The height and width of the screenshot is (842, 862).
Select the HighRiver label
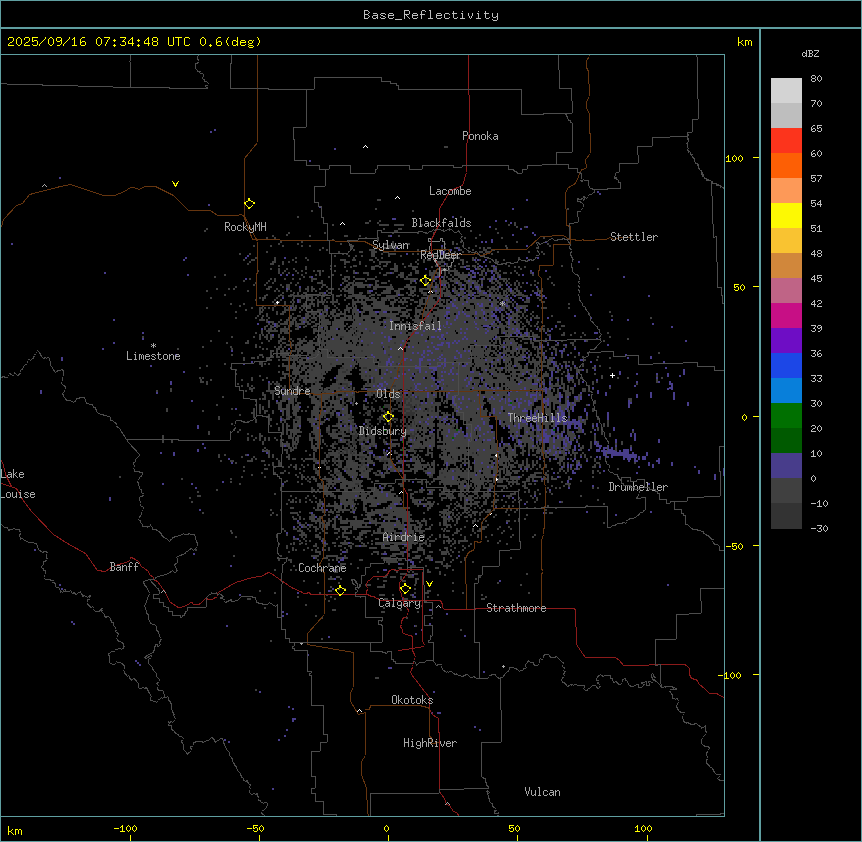click(430, 743)
